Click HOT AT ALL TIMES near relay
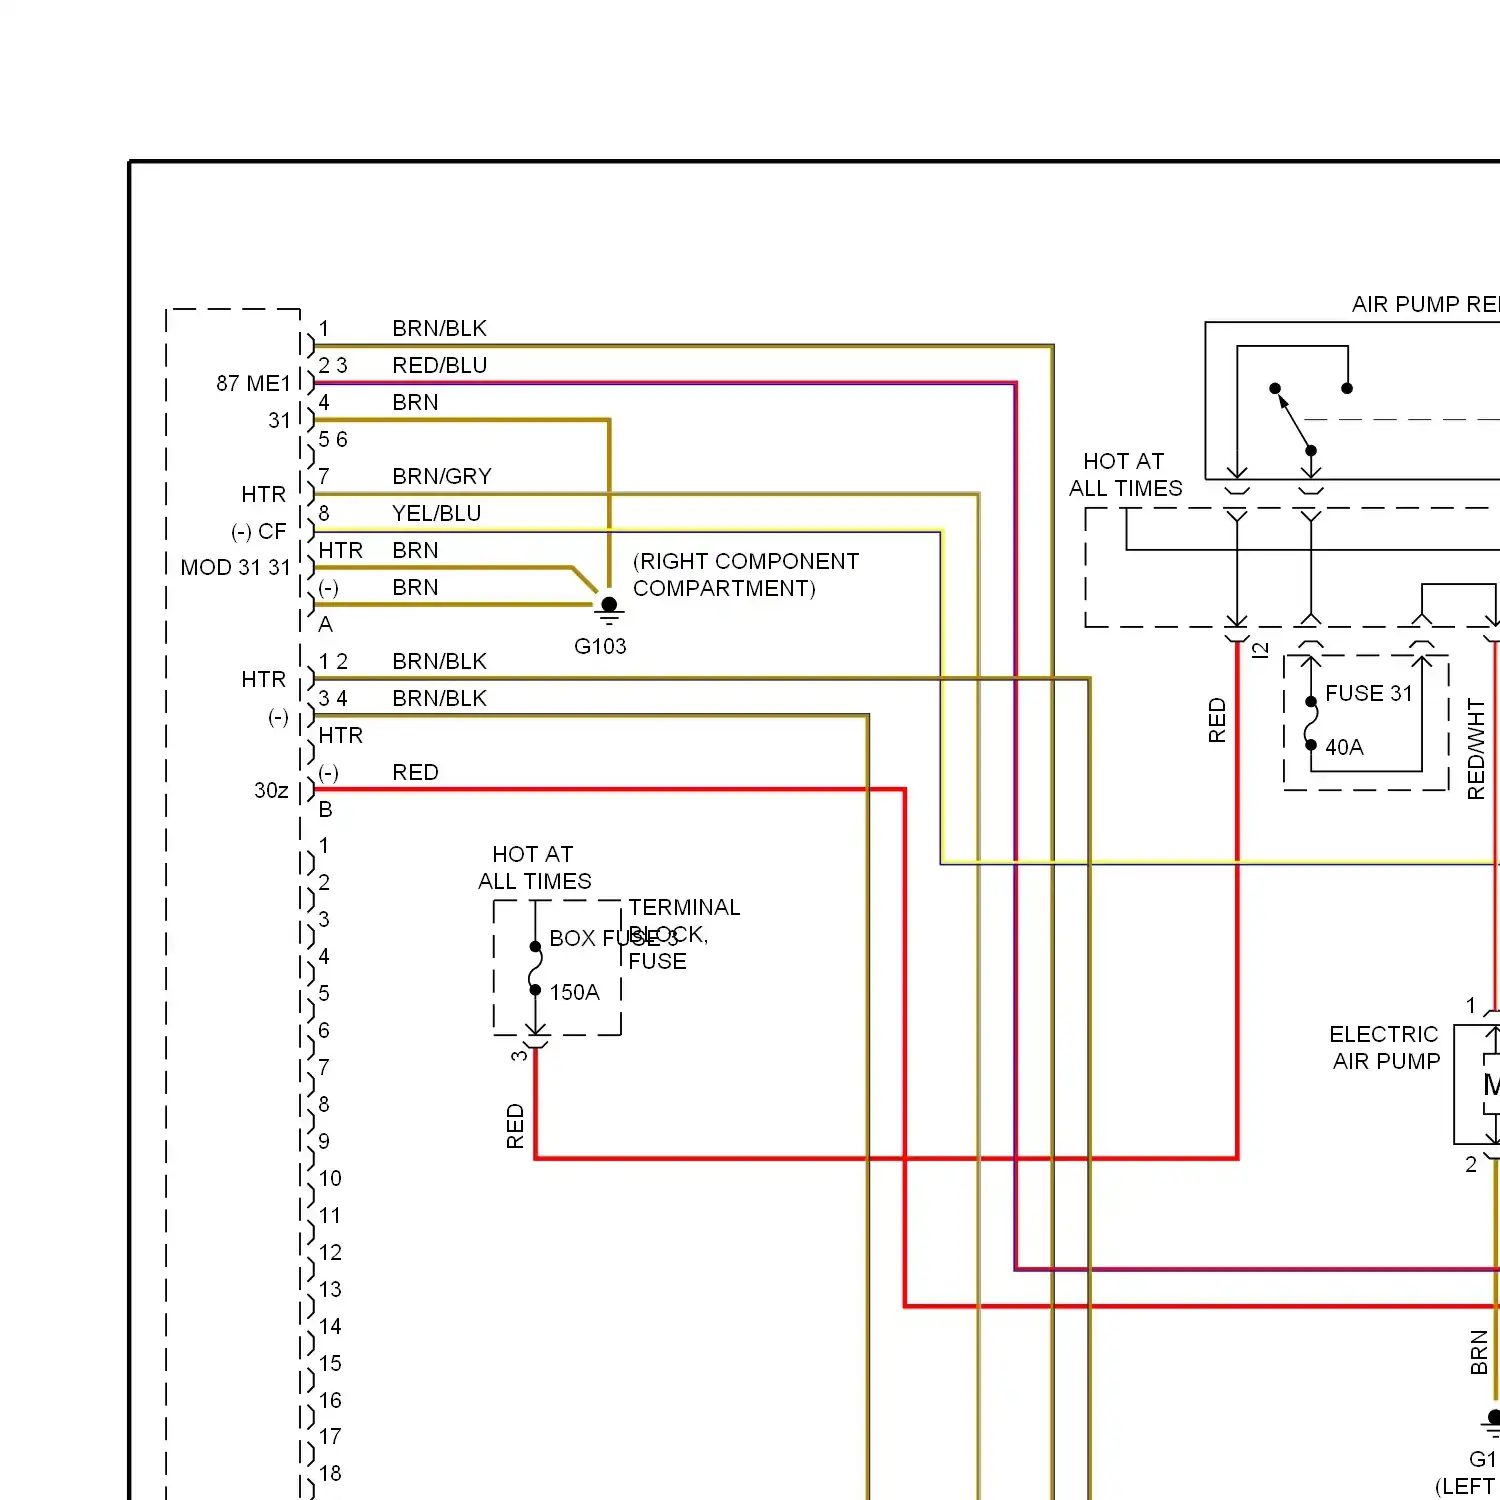Screen dimensions: 1500x1500 point(1125,475)
